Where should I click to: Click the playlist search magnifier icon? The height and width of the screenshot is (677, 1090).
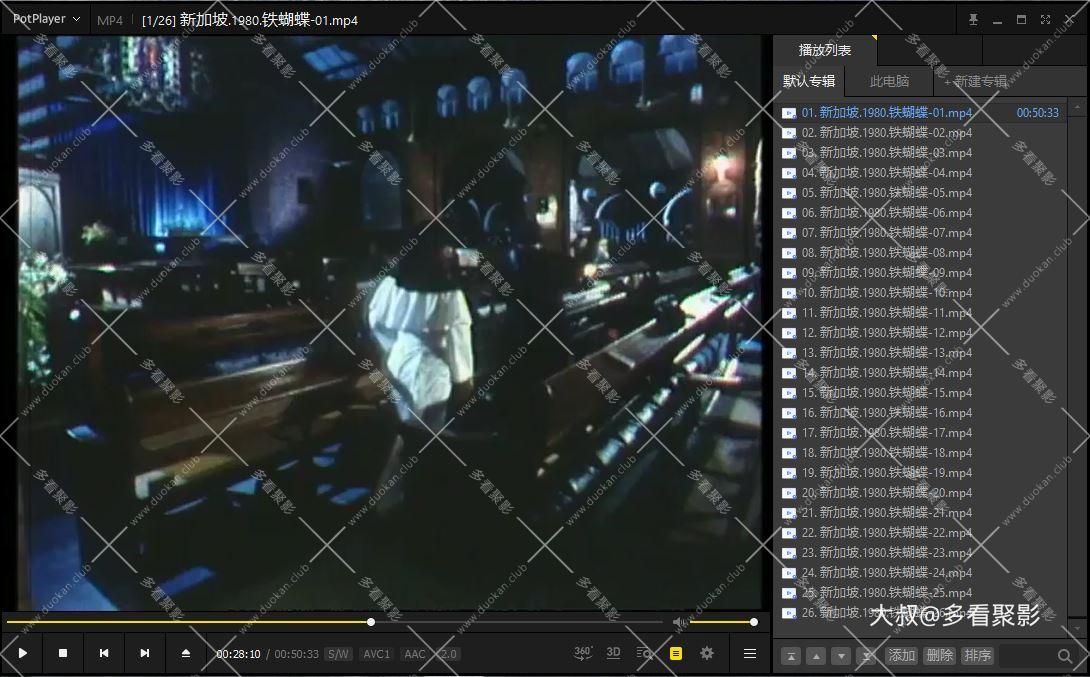[1064, 655]
